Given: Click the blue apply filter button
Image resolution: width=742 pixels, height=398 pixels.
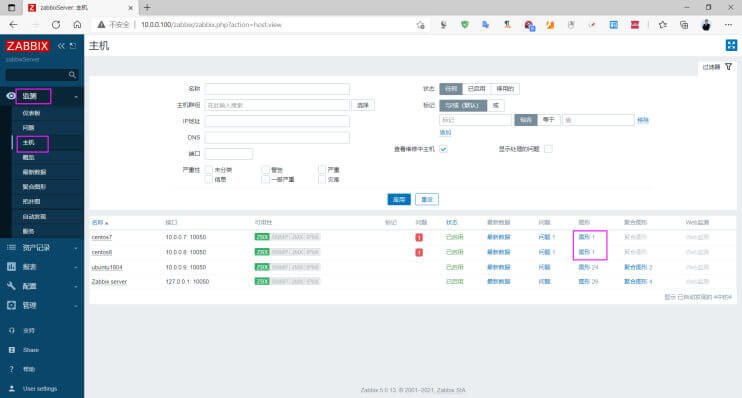Looking at the screenshot, I should coord(399,199).
